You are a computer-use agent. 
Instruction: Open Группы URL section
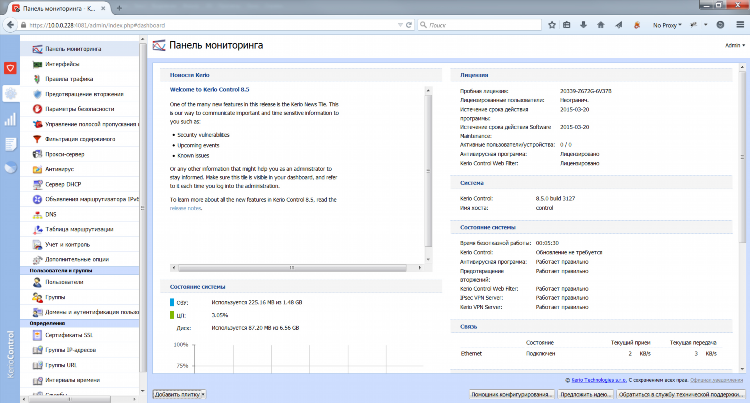(60, 365)
